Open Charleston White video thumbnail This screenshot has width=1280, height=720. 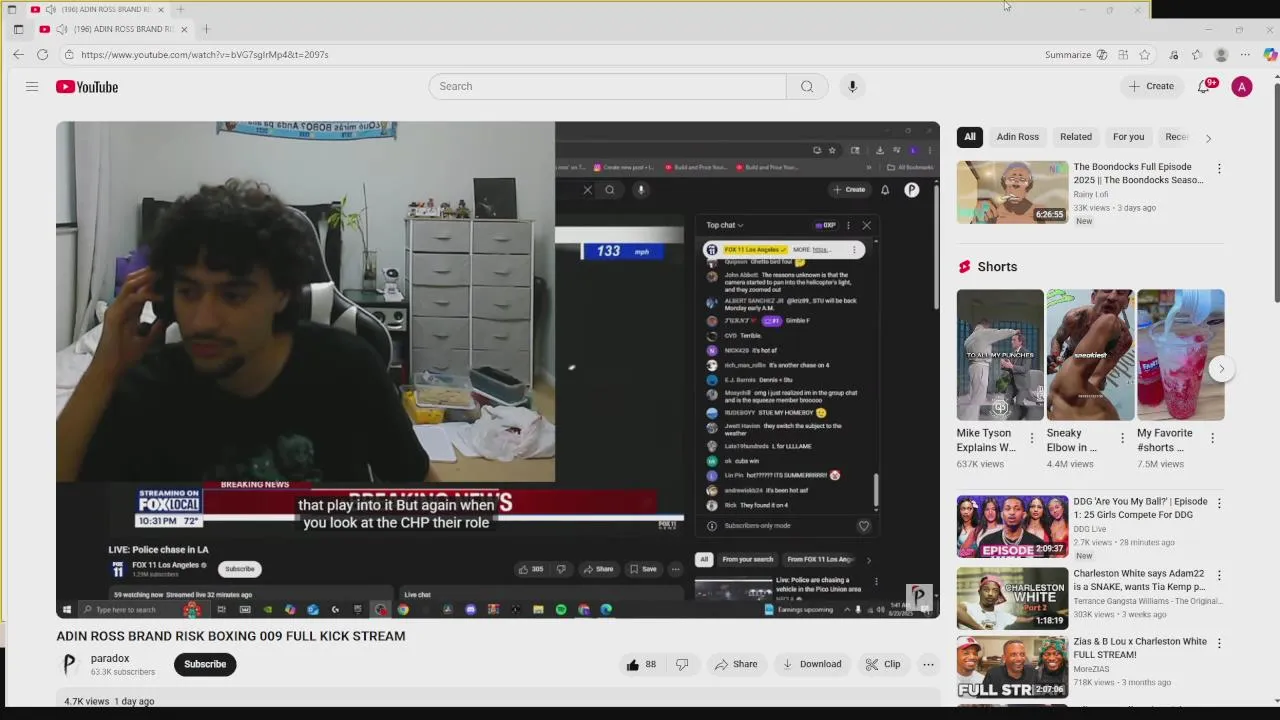click(x=1012, y=598)
